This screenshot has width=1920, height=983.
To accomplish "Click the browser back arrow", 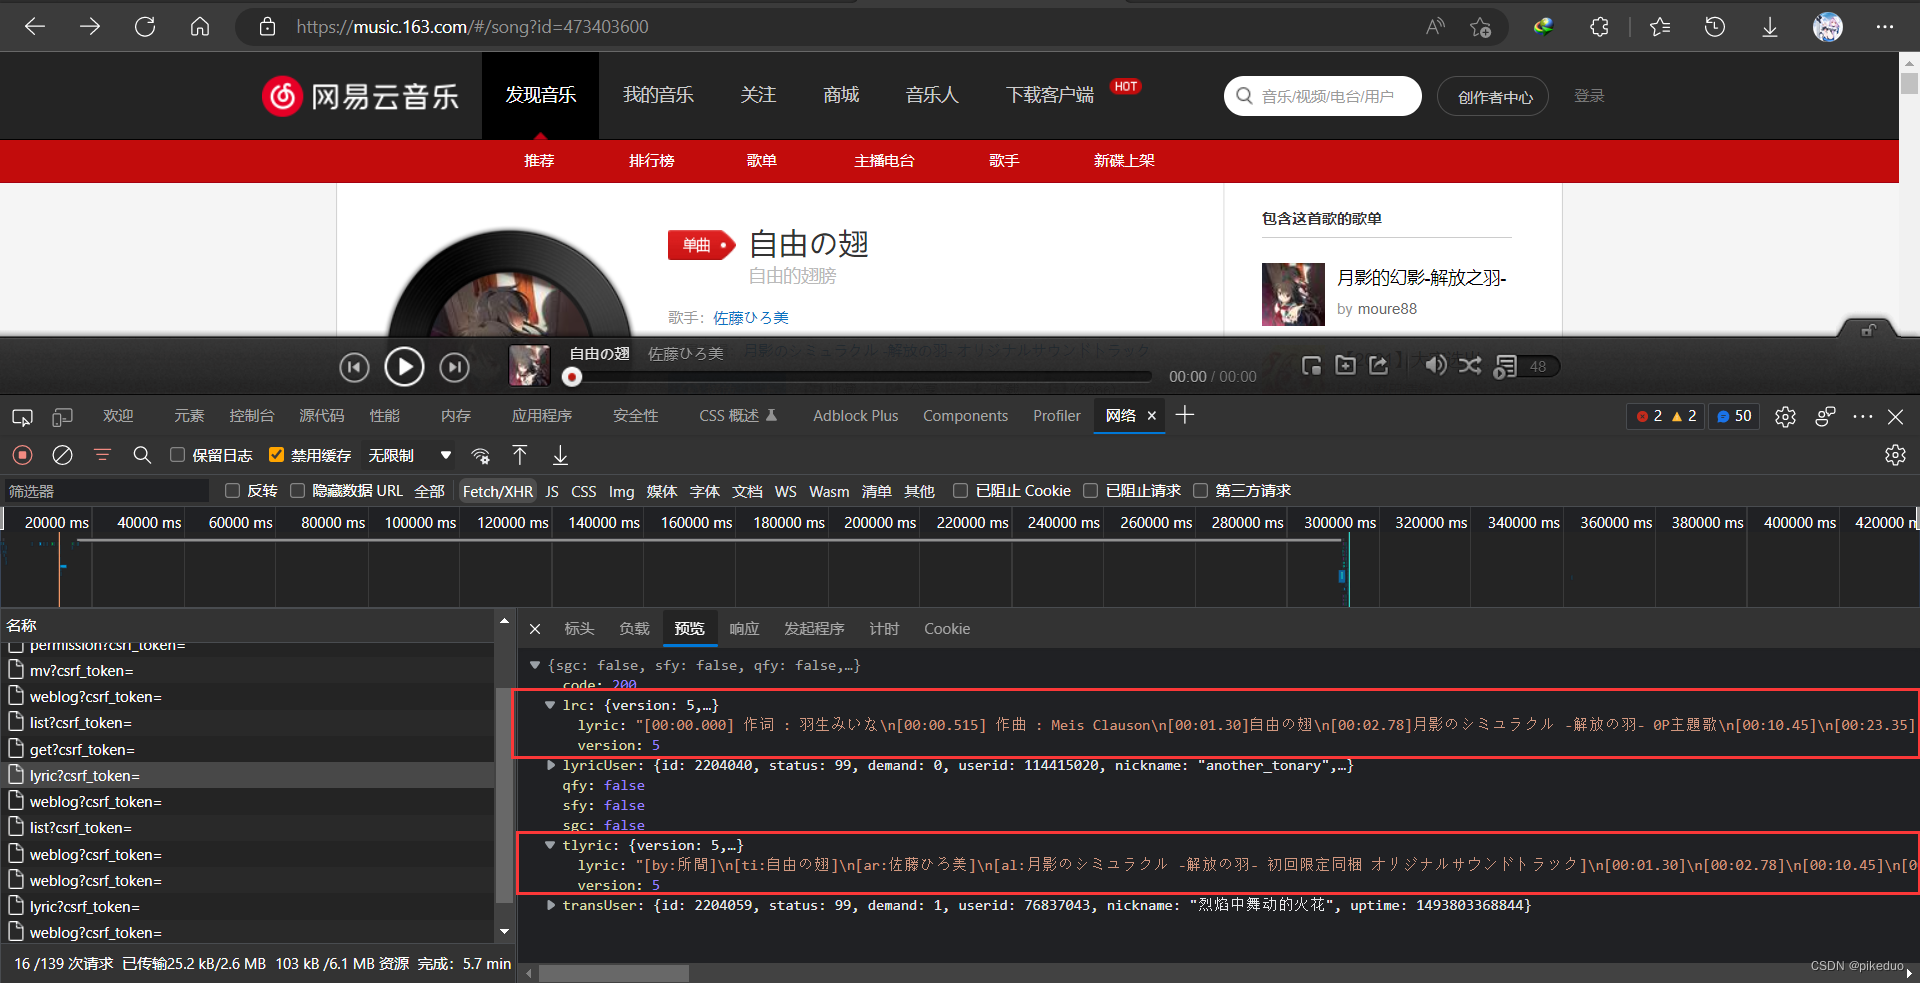I will point(35,27).
